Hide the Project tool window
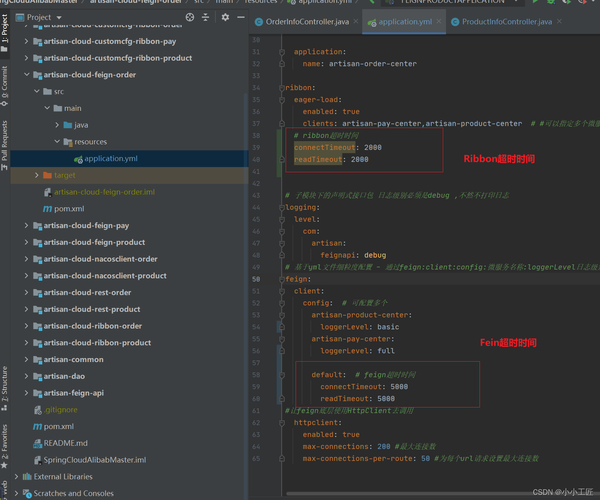The width and height of the screenshot is (600, 500). coord(240,18)
